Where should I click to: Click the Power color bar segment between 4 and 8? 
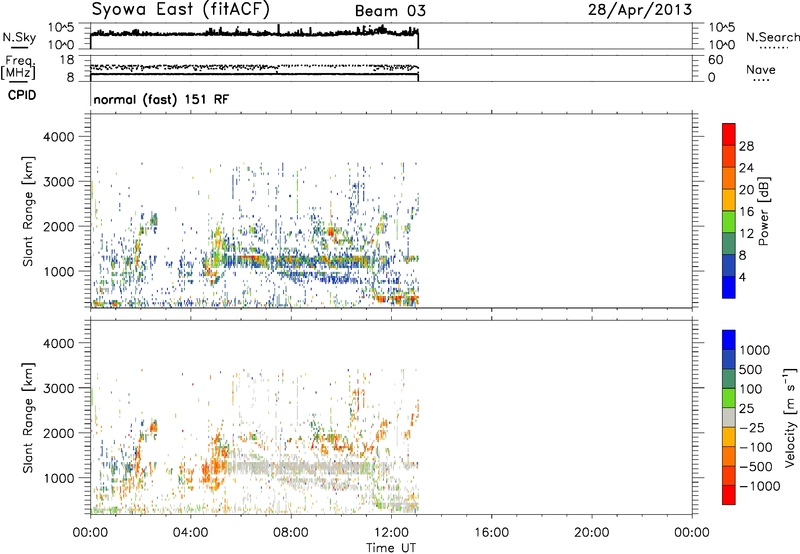point(729,265)
